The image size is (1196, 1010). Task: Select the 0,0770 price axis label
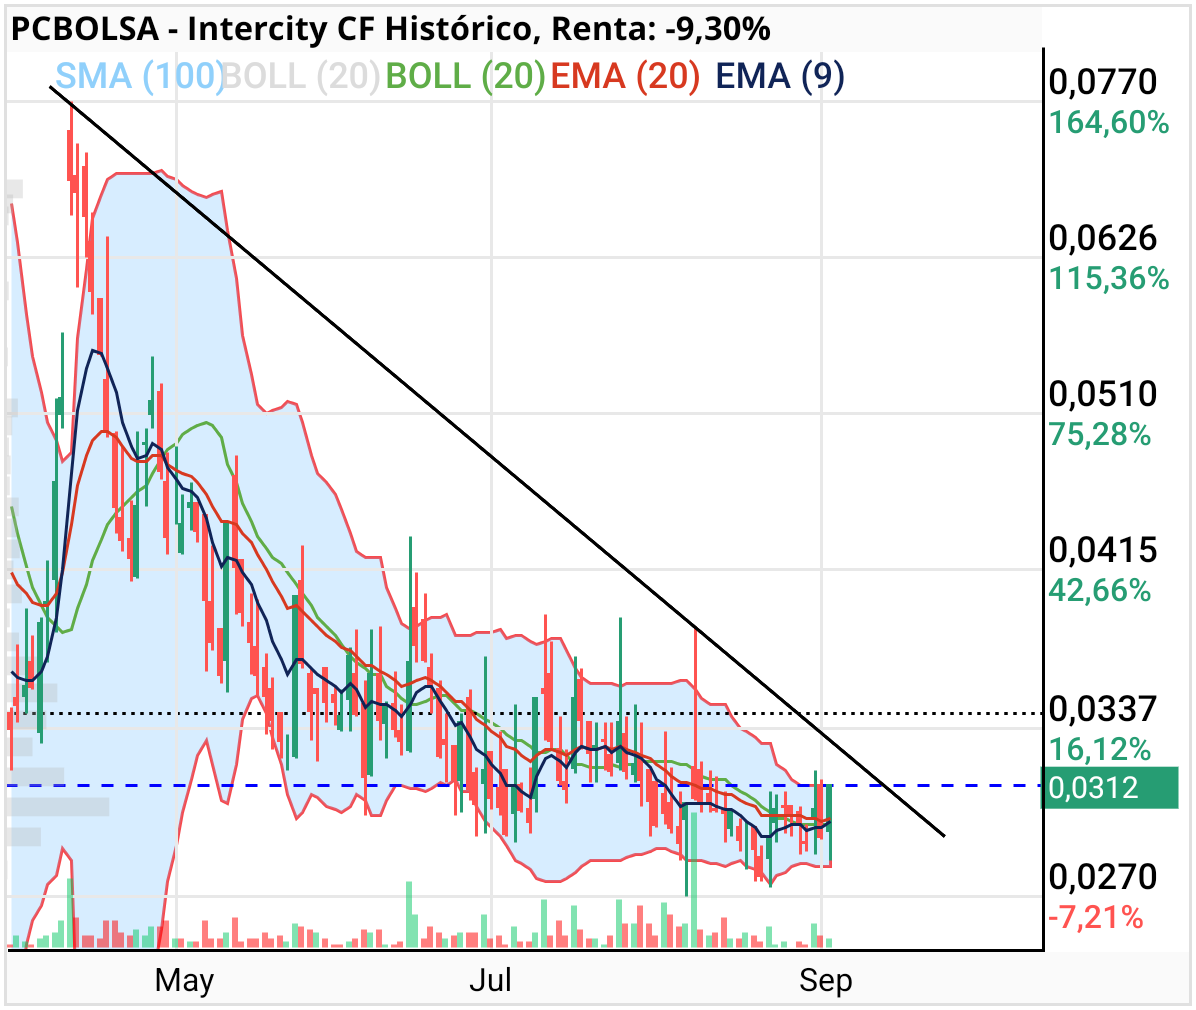click(1103, 82)
